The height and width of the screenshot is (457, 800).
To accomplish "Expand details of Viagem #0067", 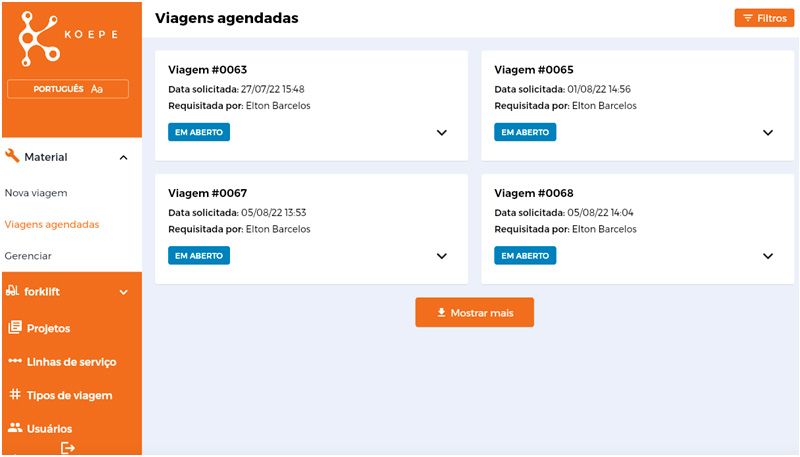I will pyautogui.click(x=442, y=256).
